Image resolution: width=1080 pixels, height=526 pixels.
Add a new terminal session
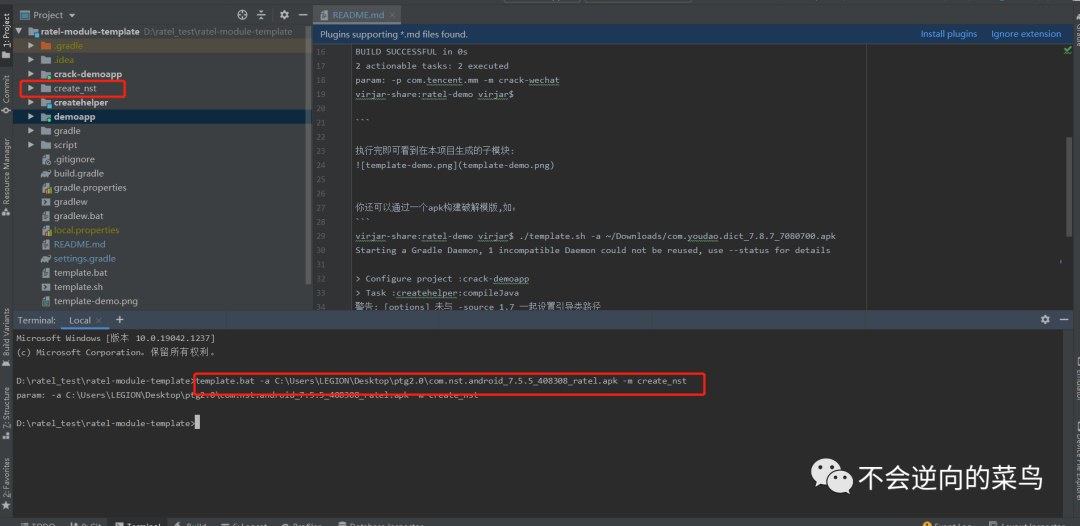tap(119, 319)
